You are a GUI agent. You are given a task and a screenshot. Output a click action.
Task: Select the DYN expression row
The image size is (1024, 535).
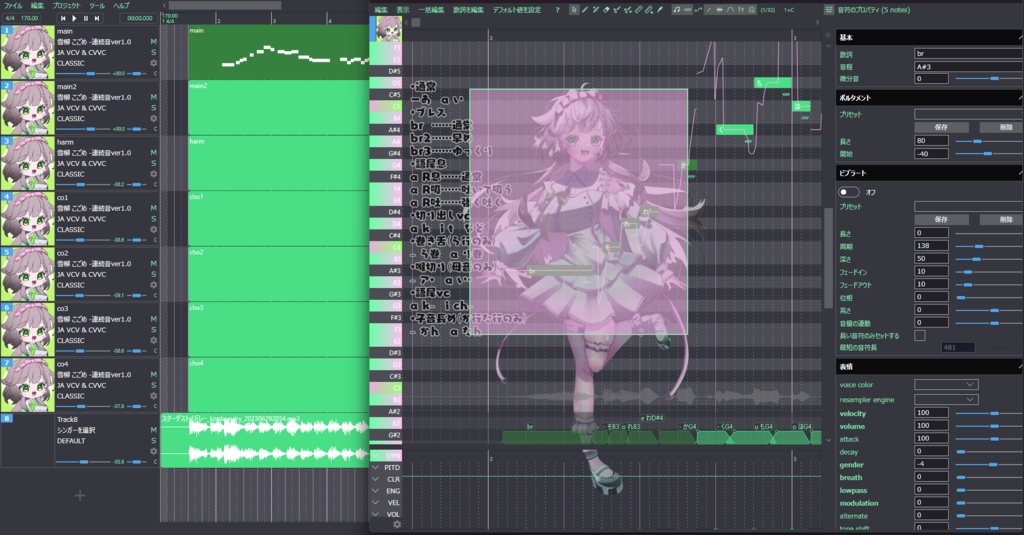coord(386,456)
